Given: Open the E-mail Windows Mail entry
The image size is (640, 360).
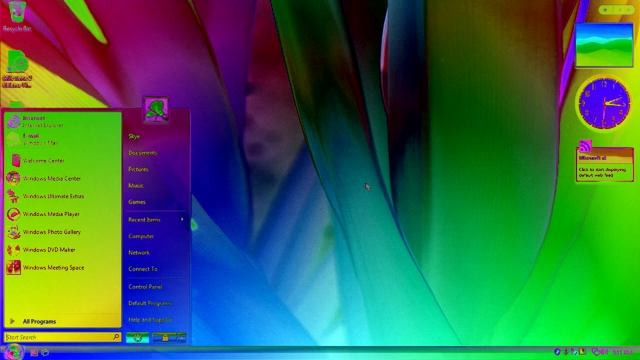Looking at the screenshot, I should coord(62,139).
